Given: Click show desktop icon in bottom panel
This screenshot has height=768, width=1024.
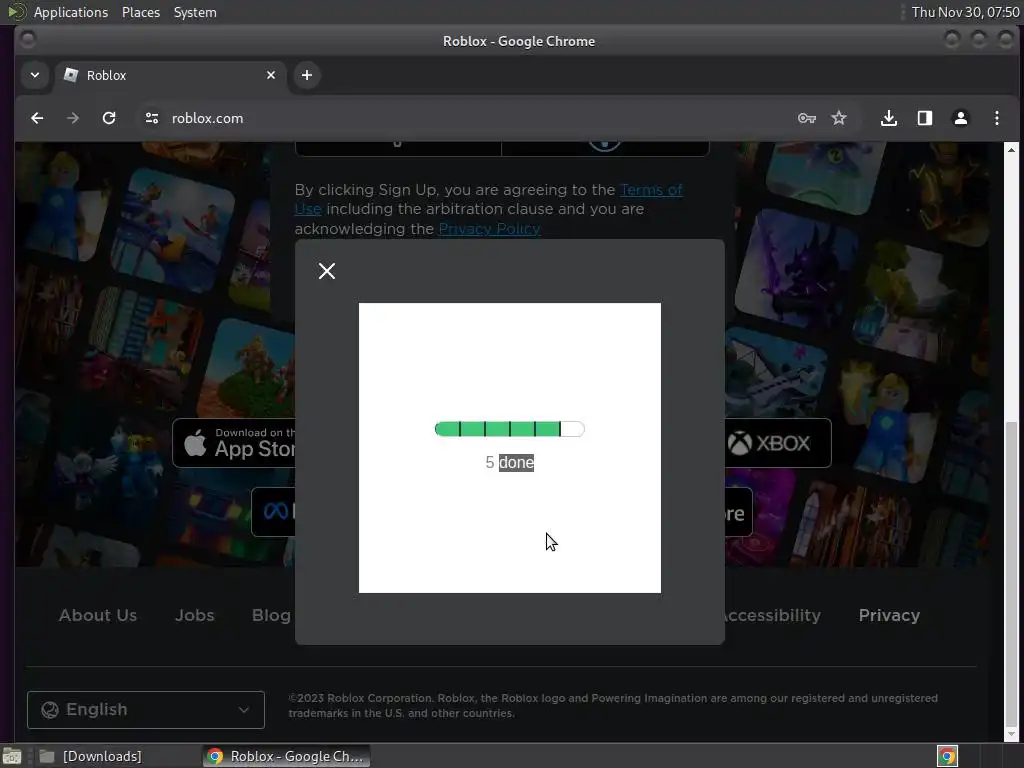Looking at the screenshot, I should 11,756.
